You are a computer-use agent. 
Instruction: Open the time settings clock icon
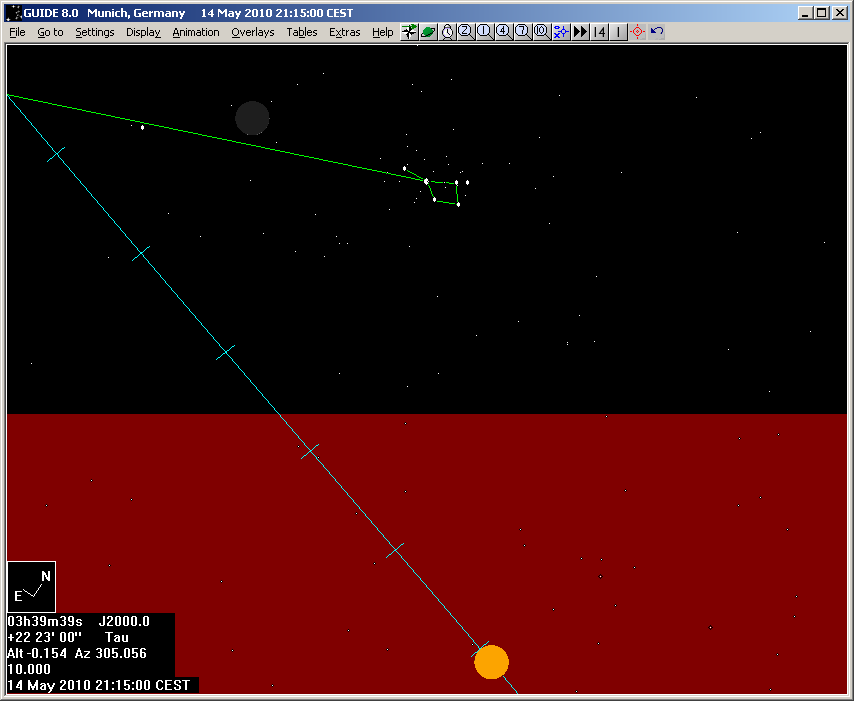447,32
